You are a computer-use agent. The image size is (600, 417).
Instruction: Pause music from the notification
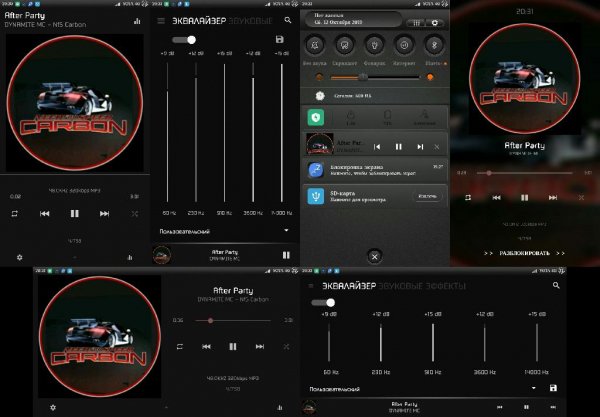coord(399,147)
